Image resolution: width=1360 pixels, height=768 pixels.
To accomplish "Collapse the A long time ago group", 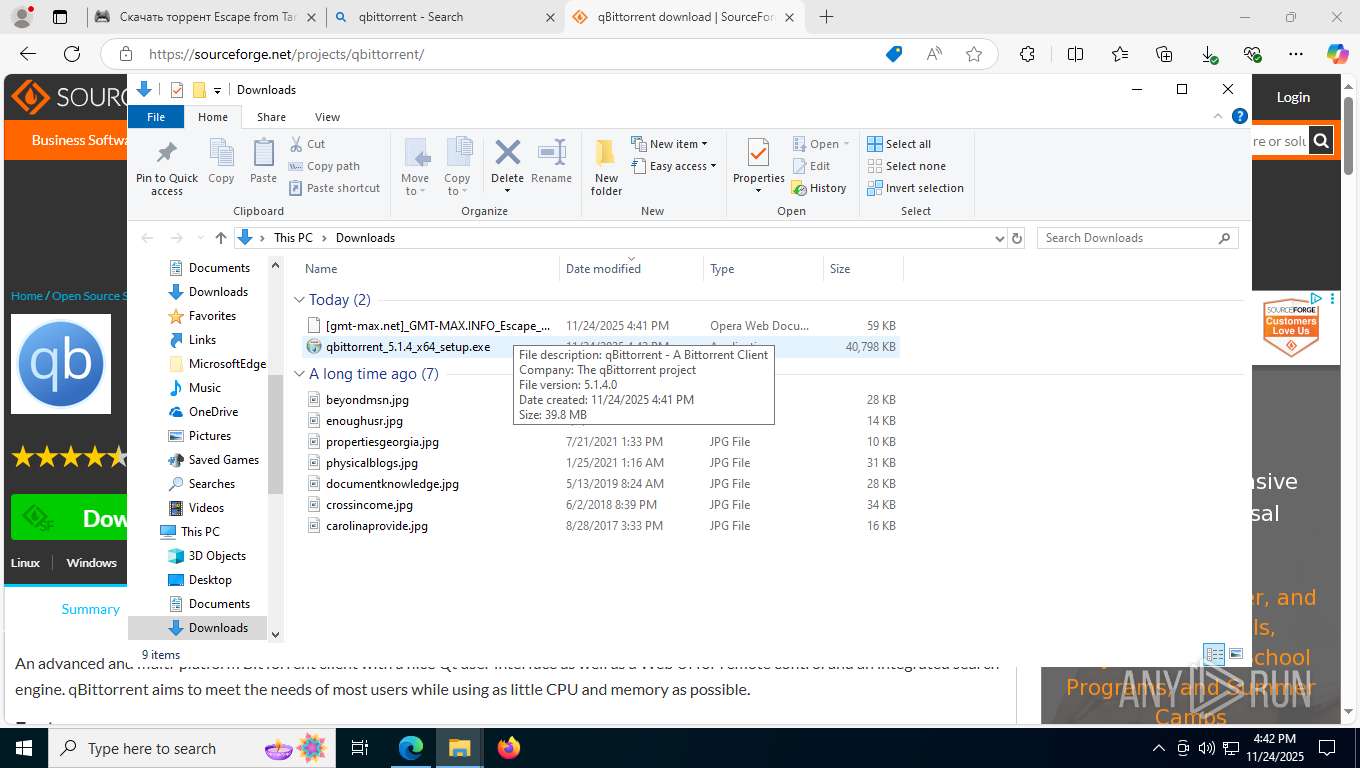I will click(299, 374).
